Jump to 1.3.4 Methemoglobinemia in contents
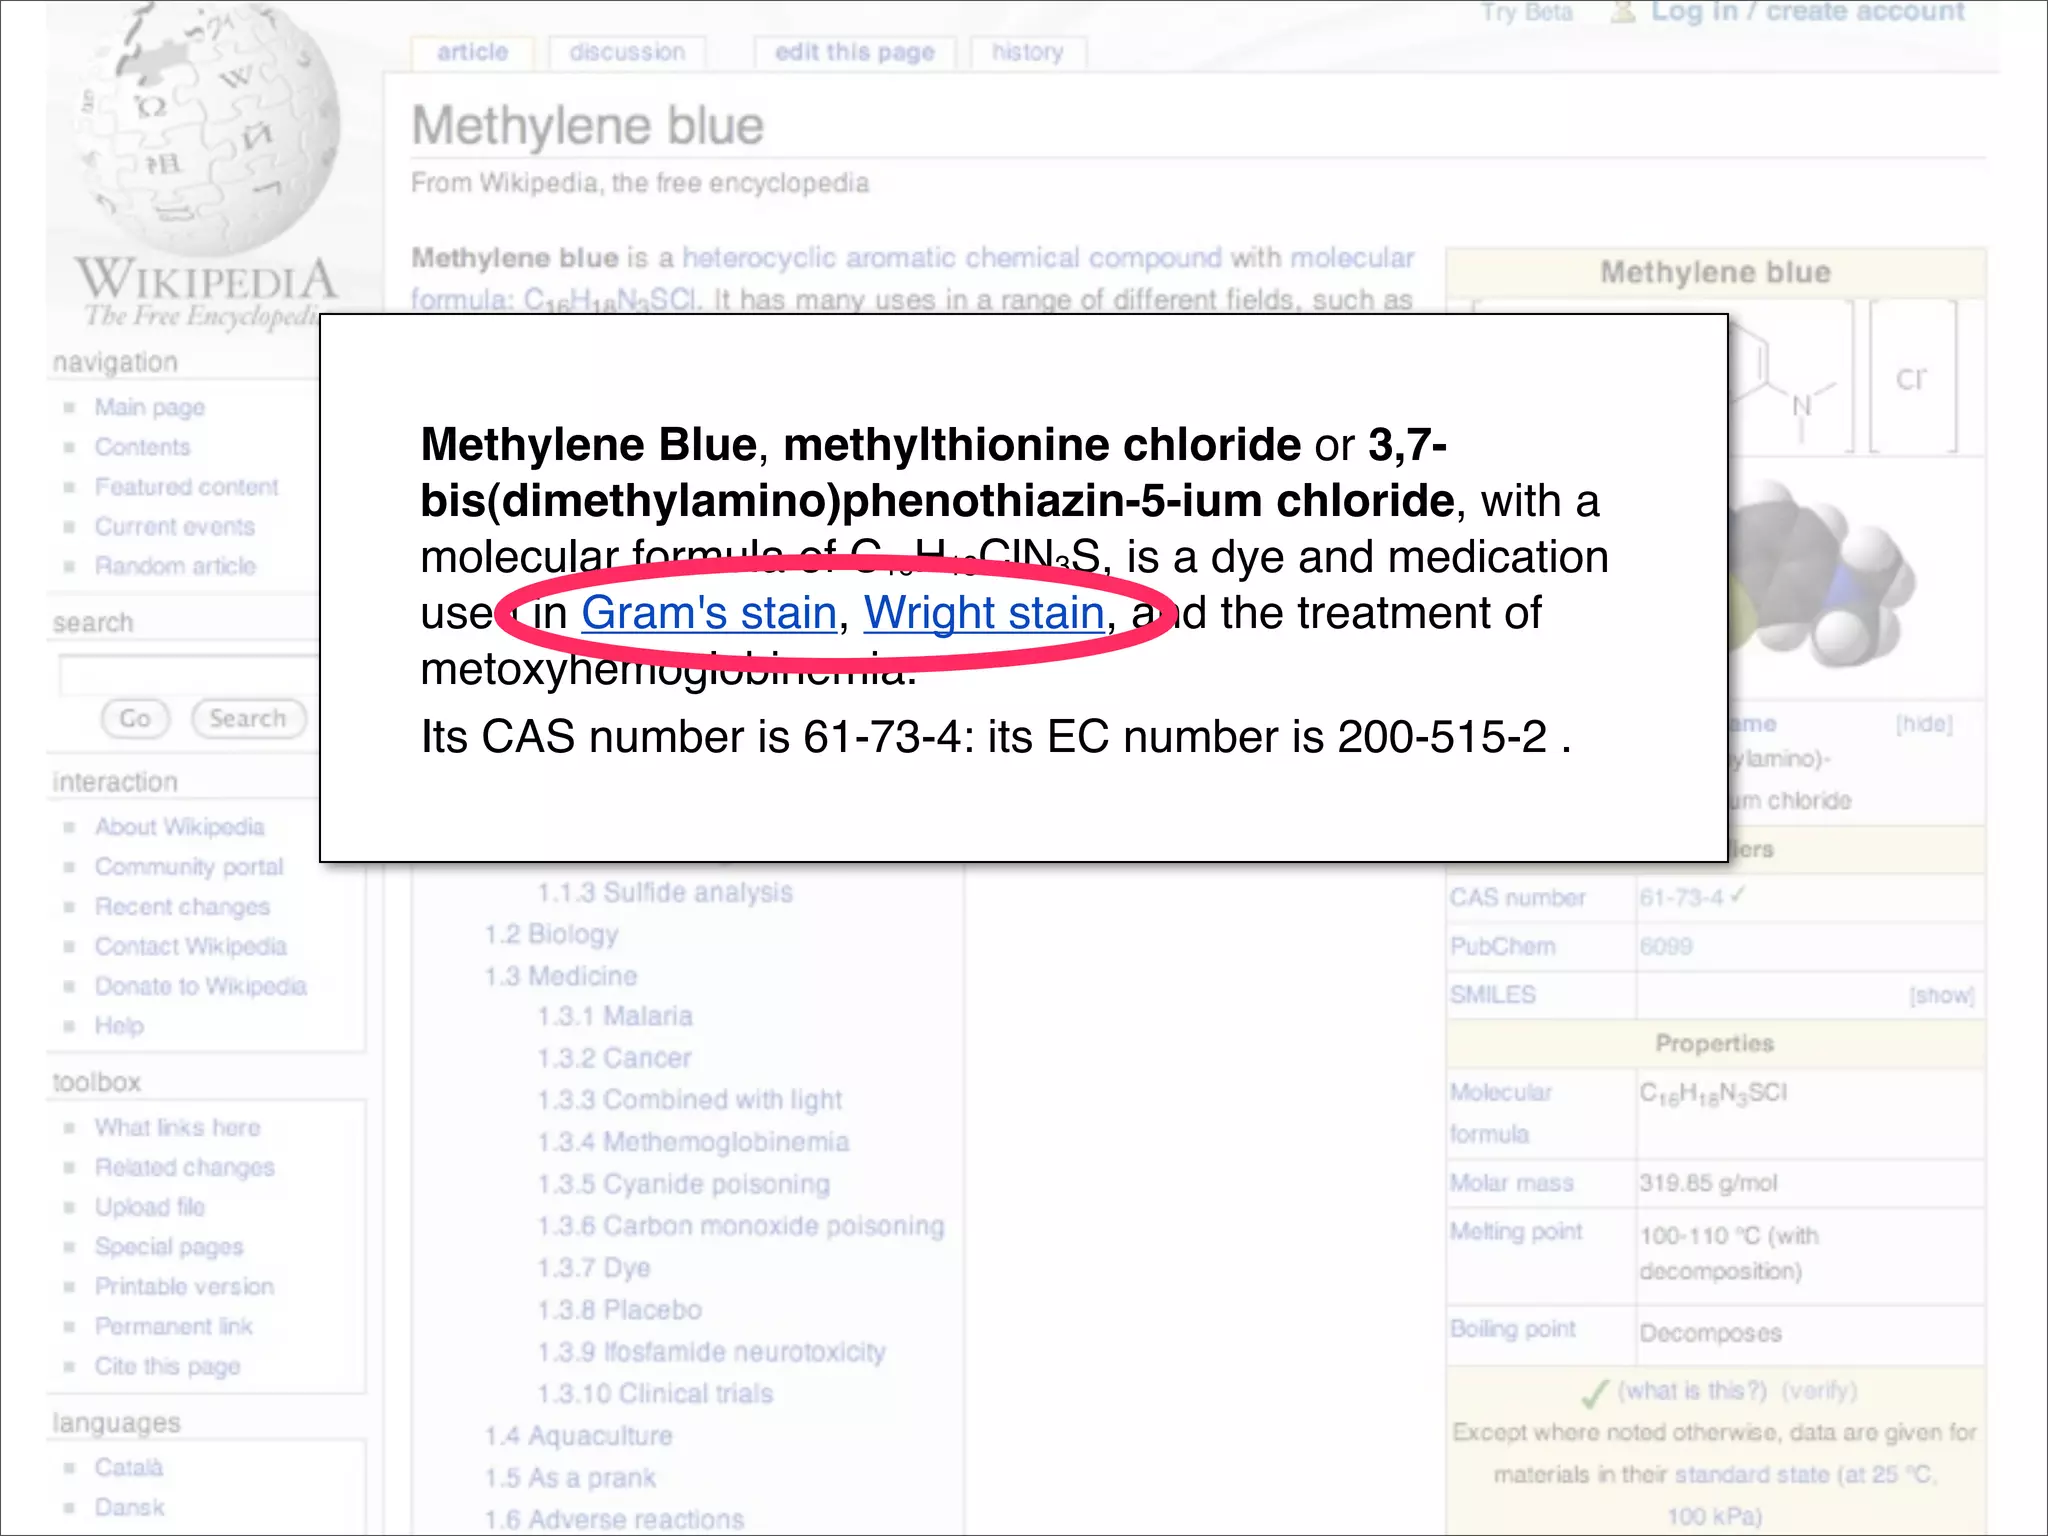The height and width of the screenshot is (1536, 2048). pyautogui.click(x=725, y=1142)
